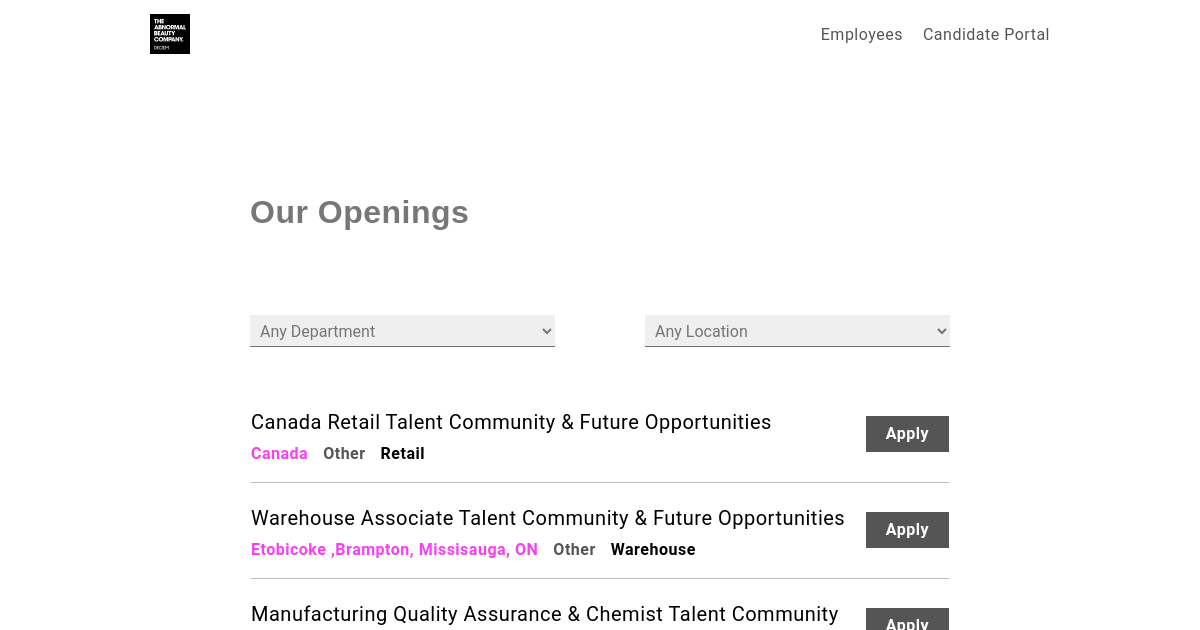Open the Employees link
This screenshot has height=630, width=1200.
pos(861,35)
